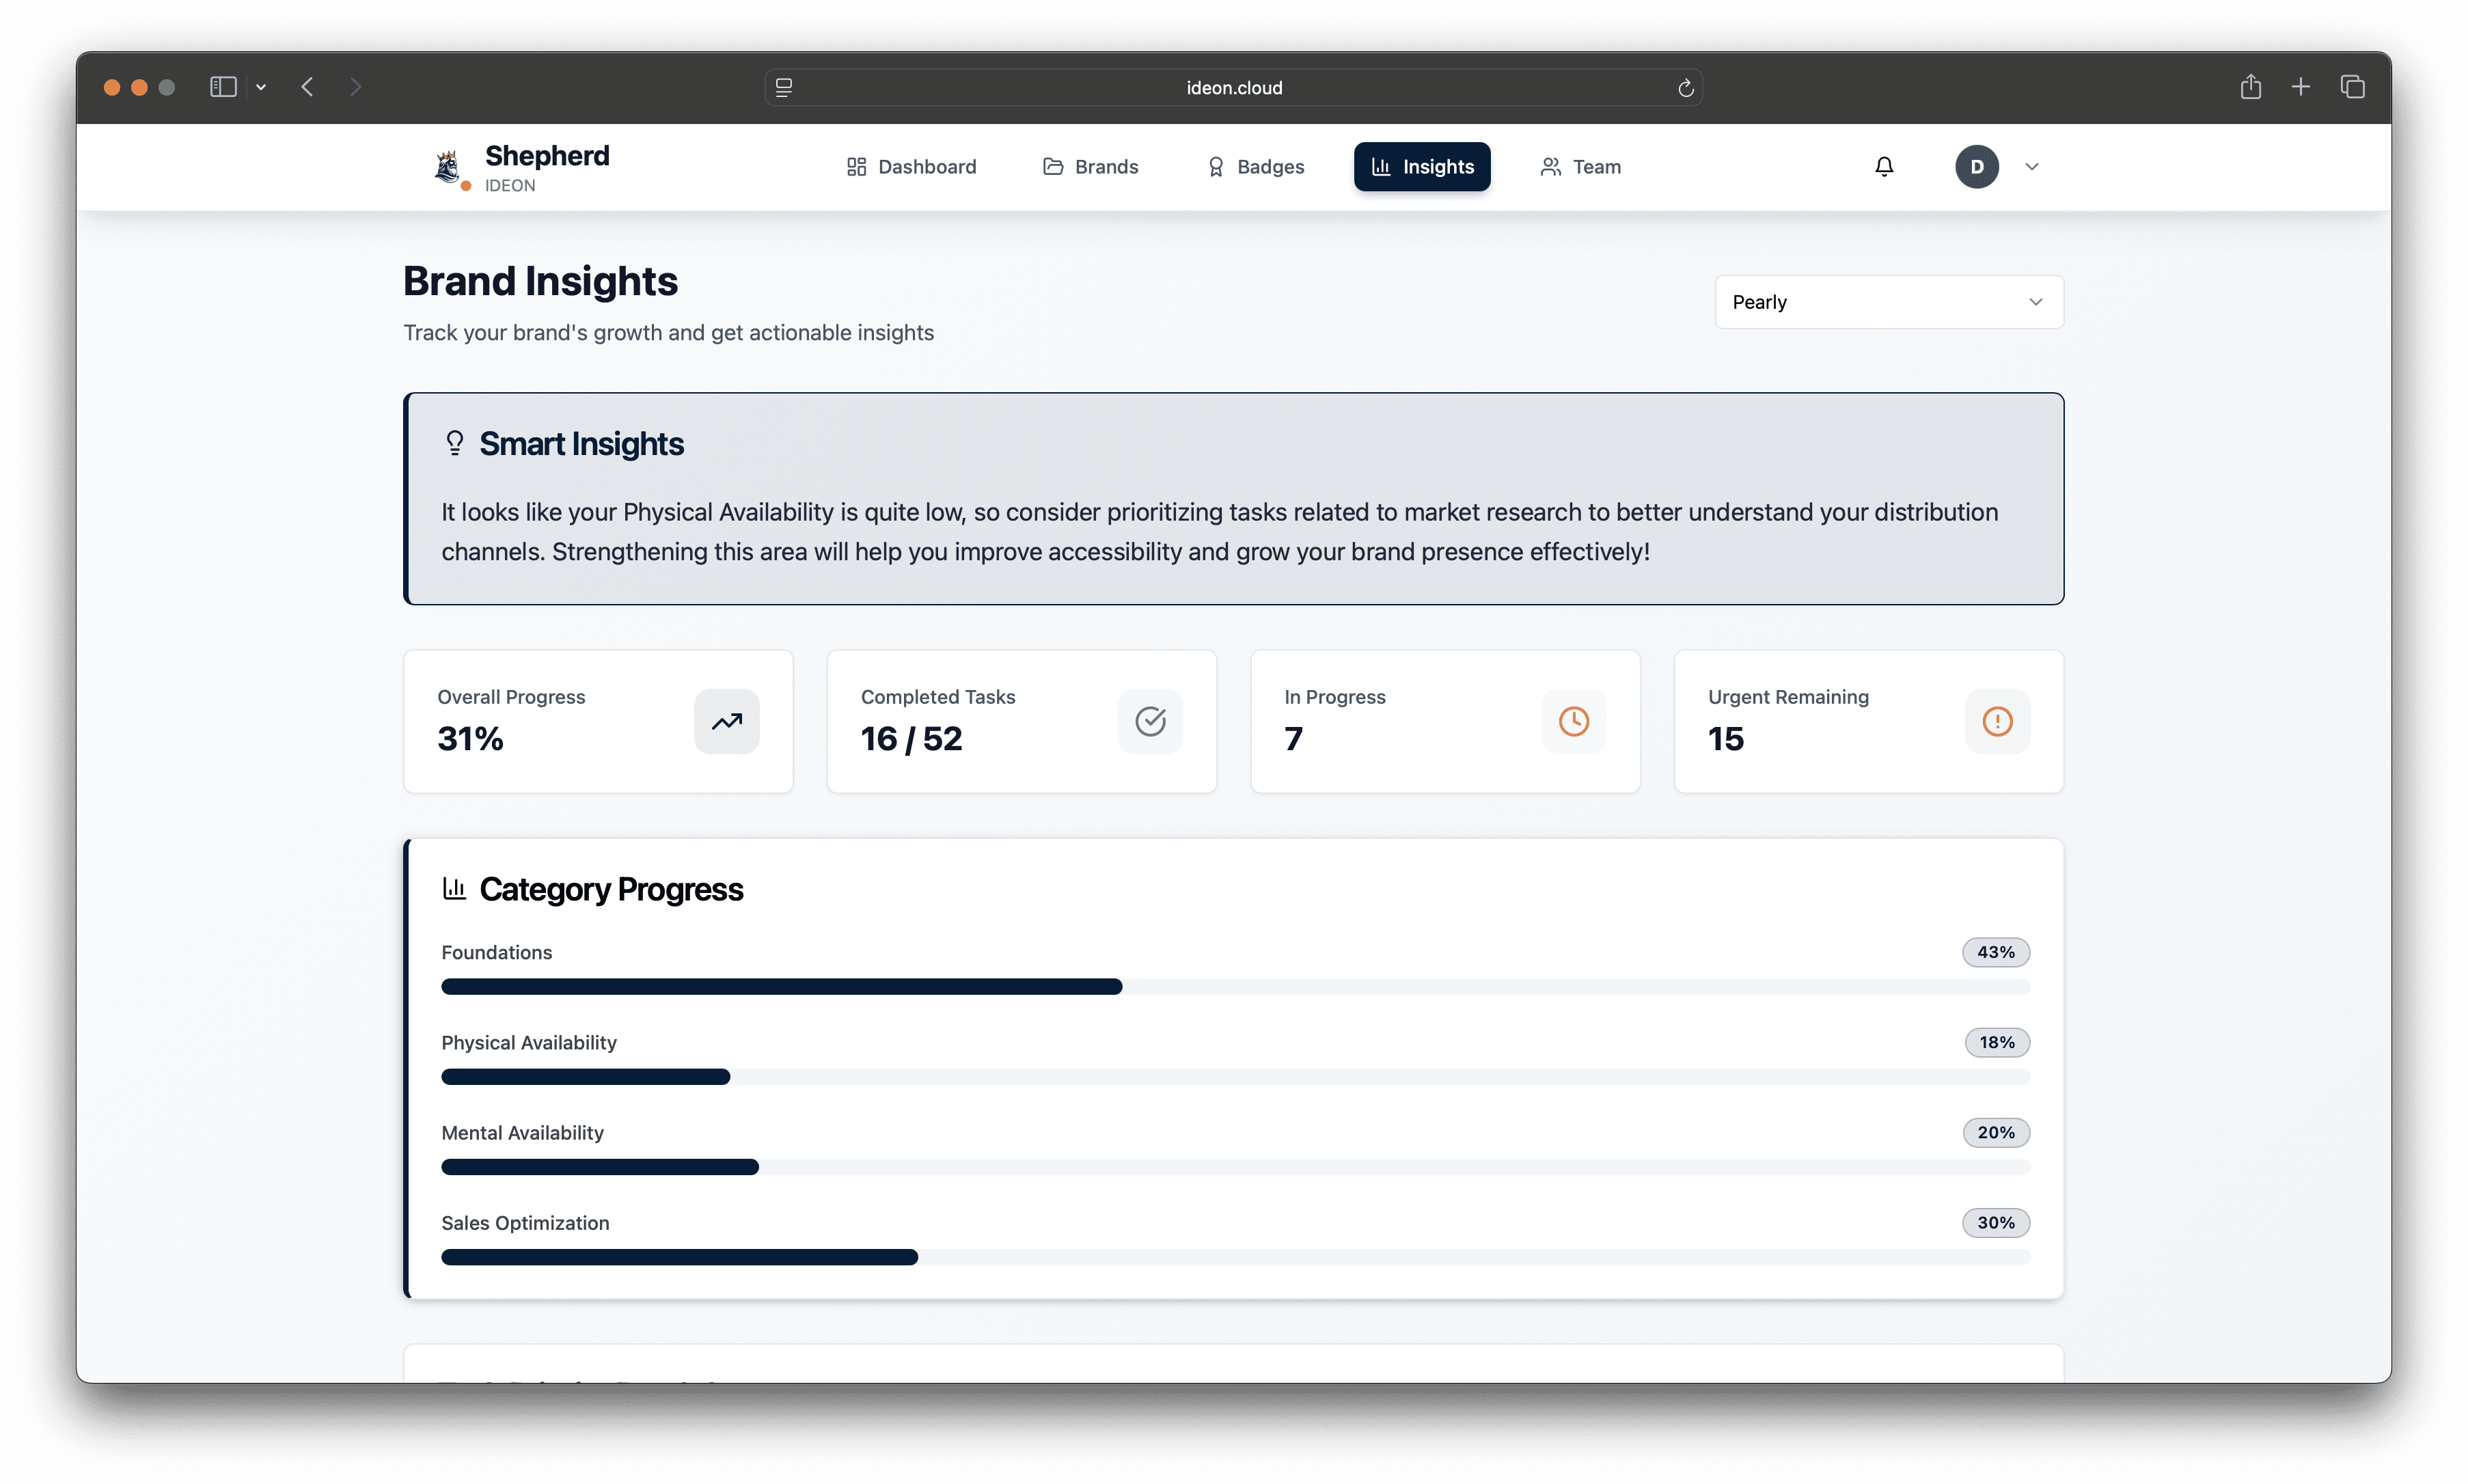The image size is (2468, 1484).
Task: Open the Pearly brand selector dropdown
Action: tap(1888, 302)
